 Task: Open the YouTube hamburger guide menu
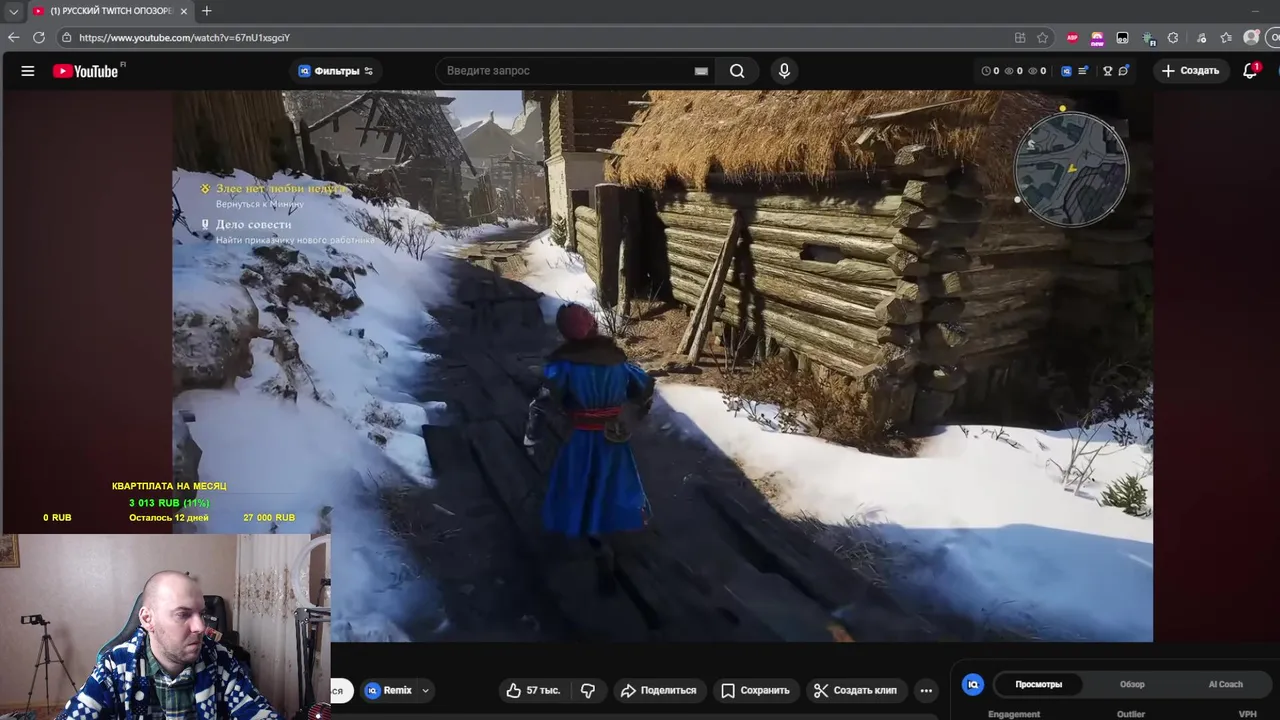28,71
